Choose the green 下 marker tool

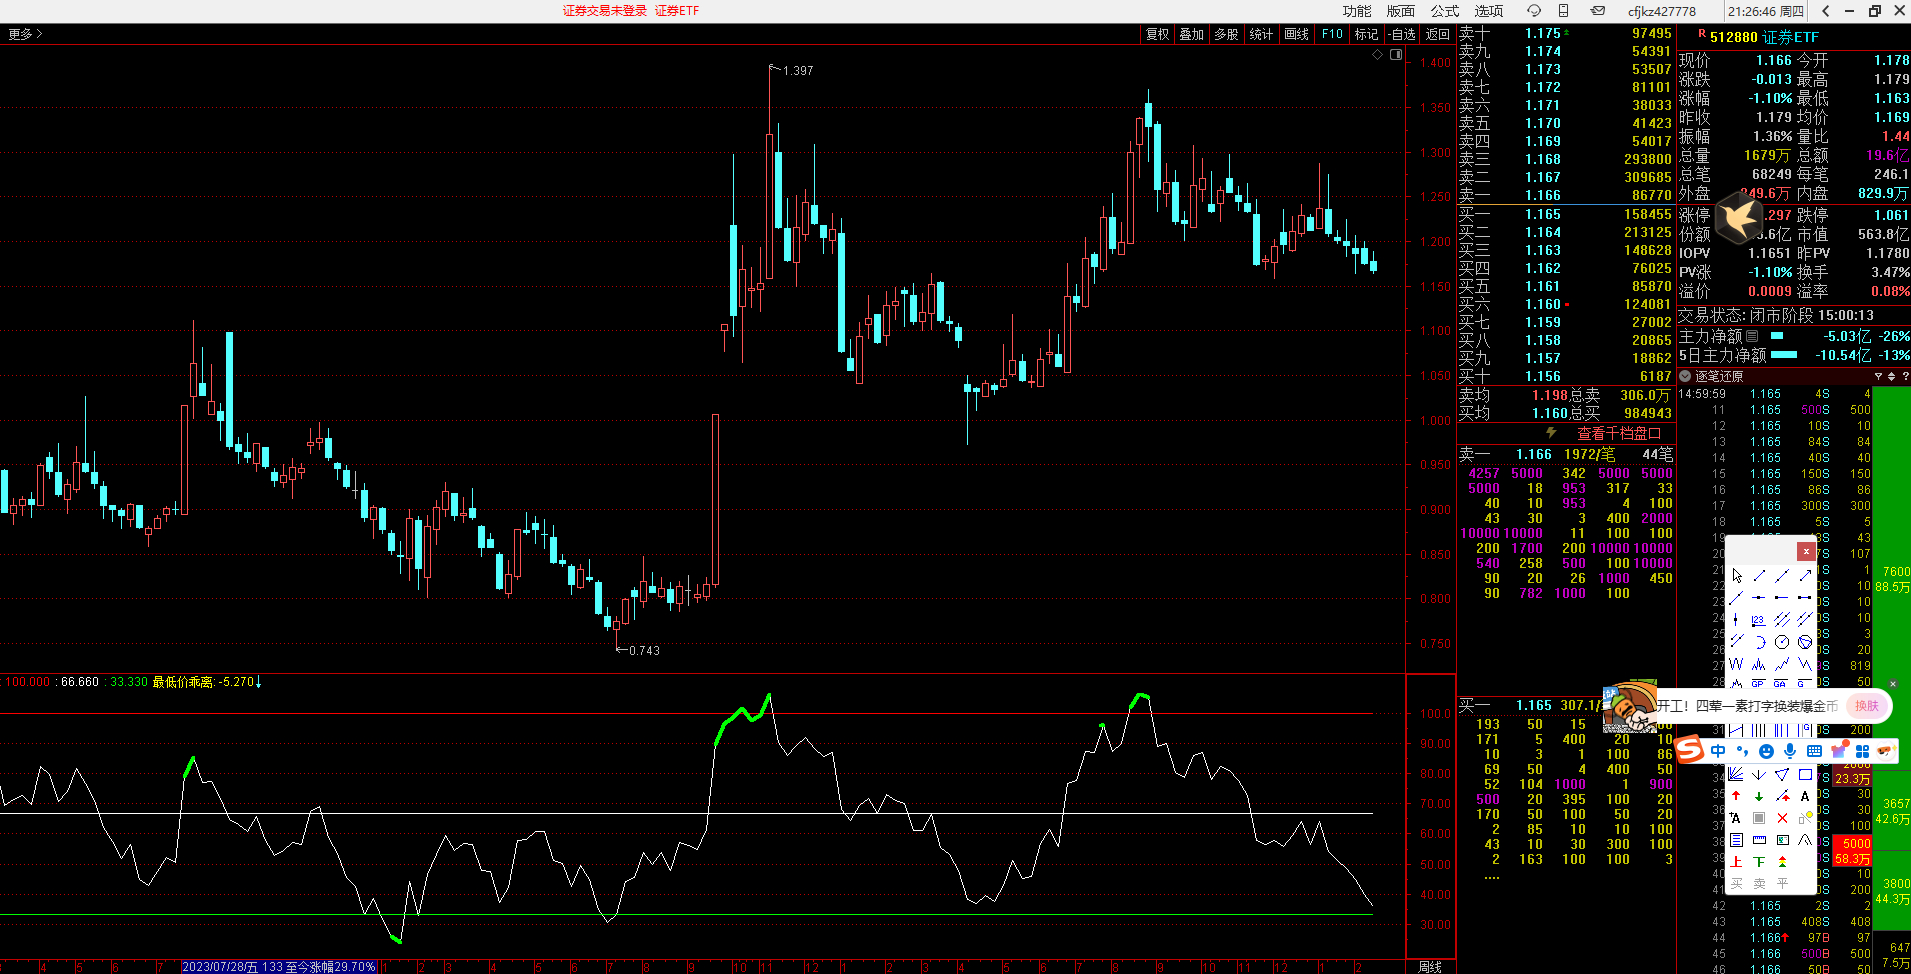click(1759, 862)
